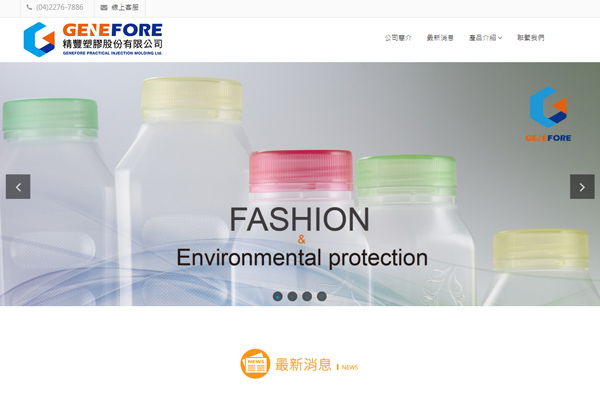Expand the 產品介紹 dropdown menu
The image size is (600, 400).
point(485,38)
